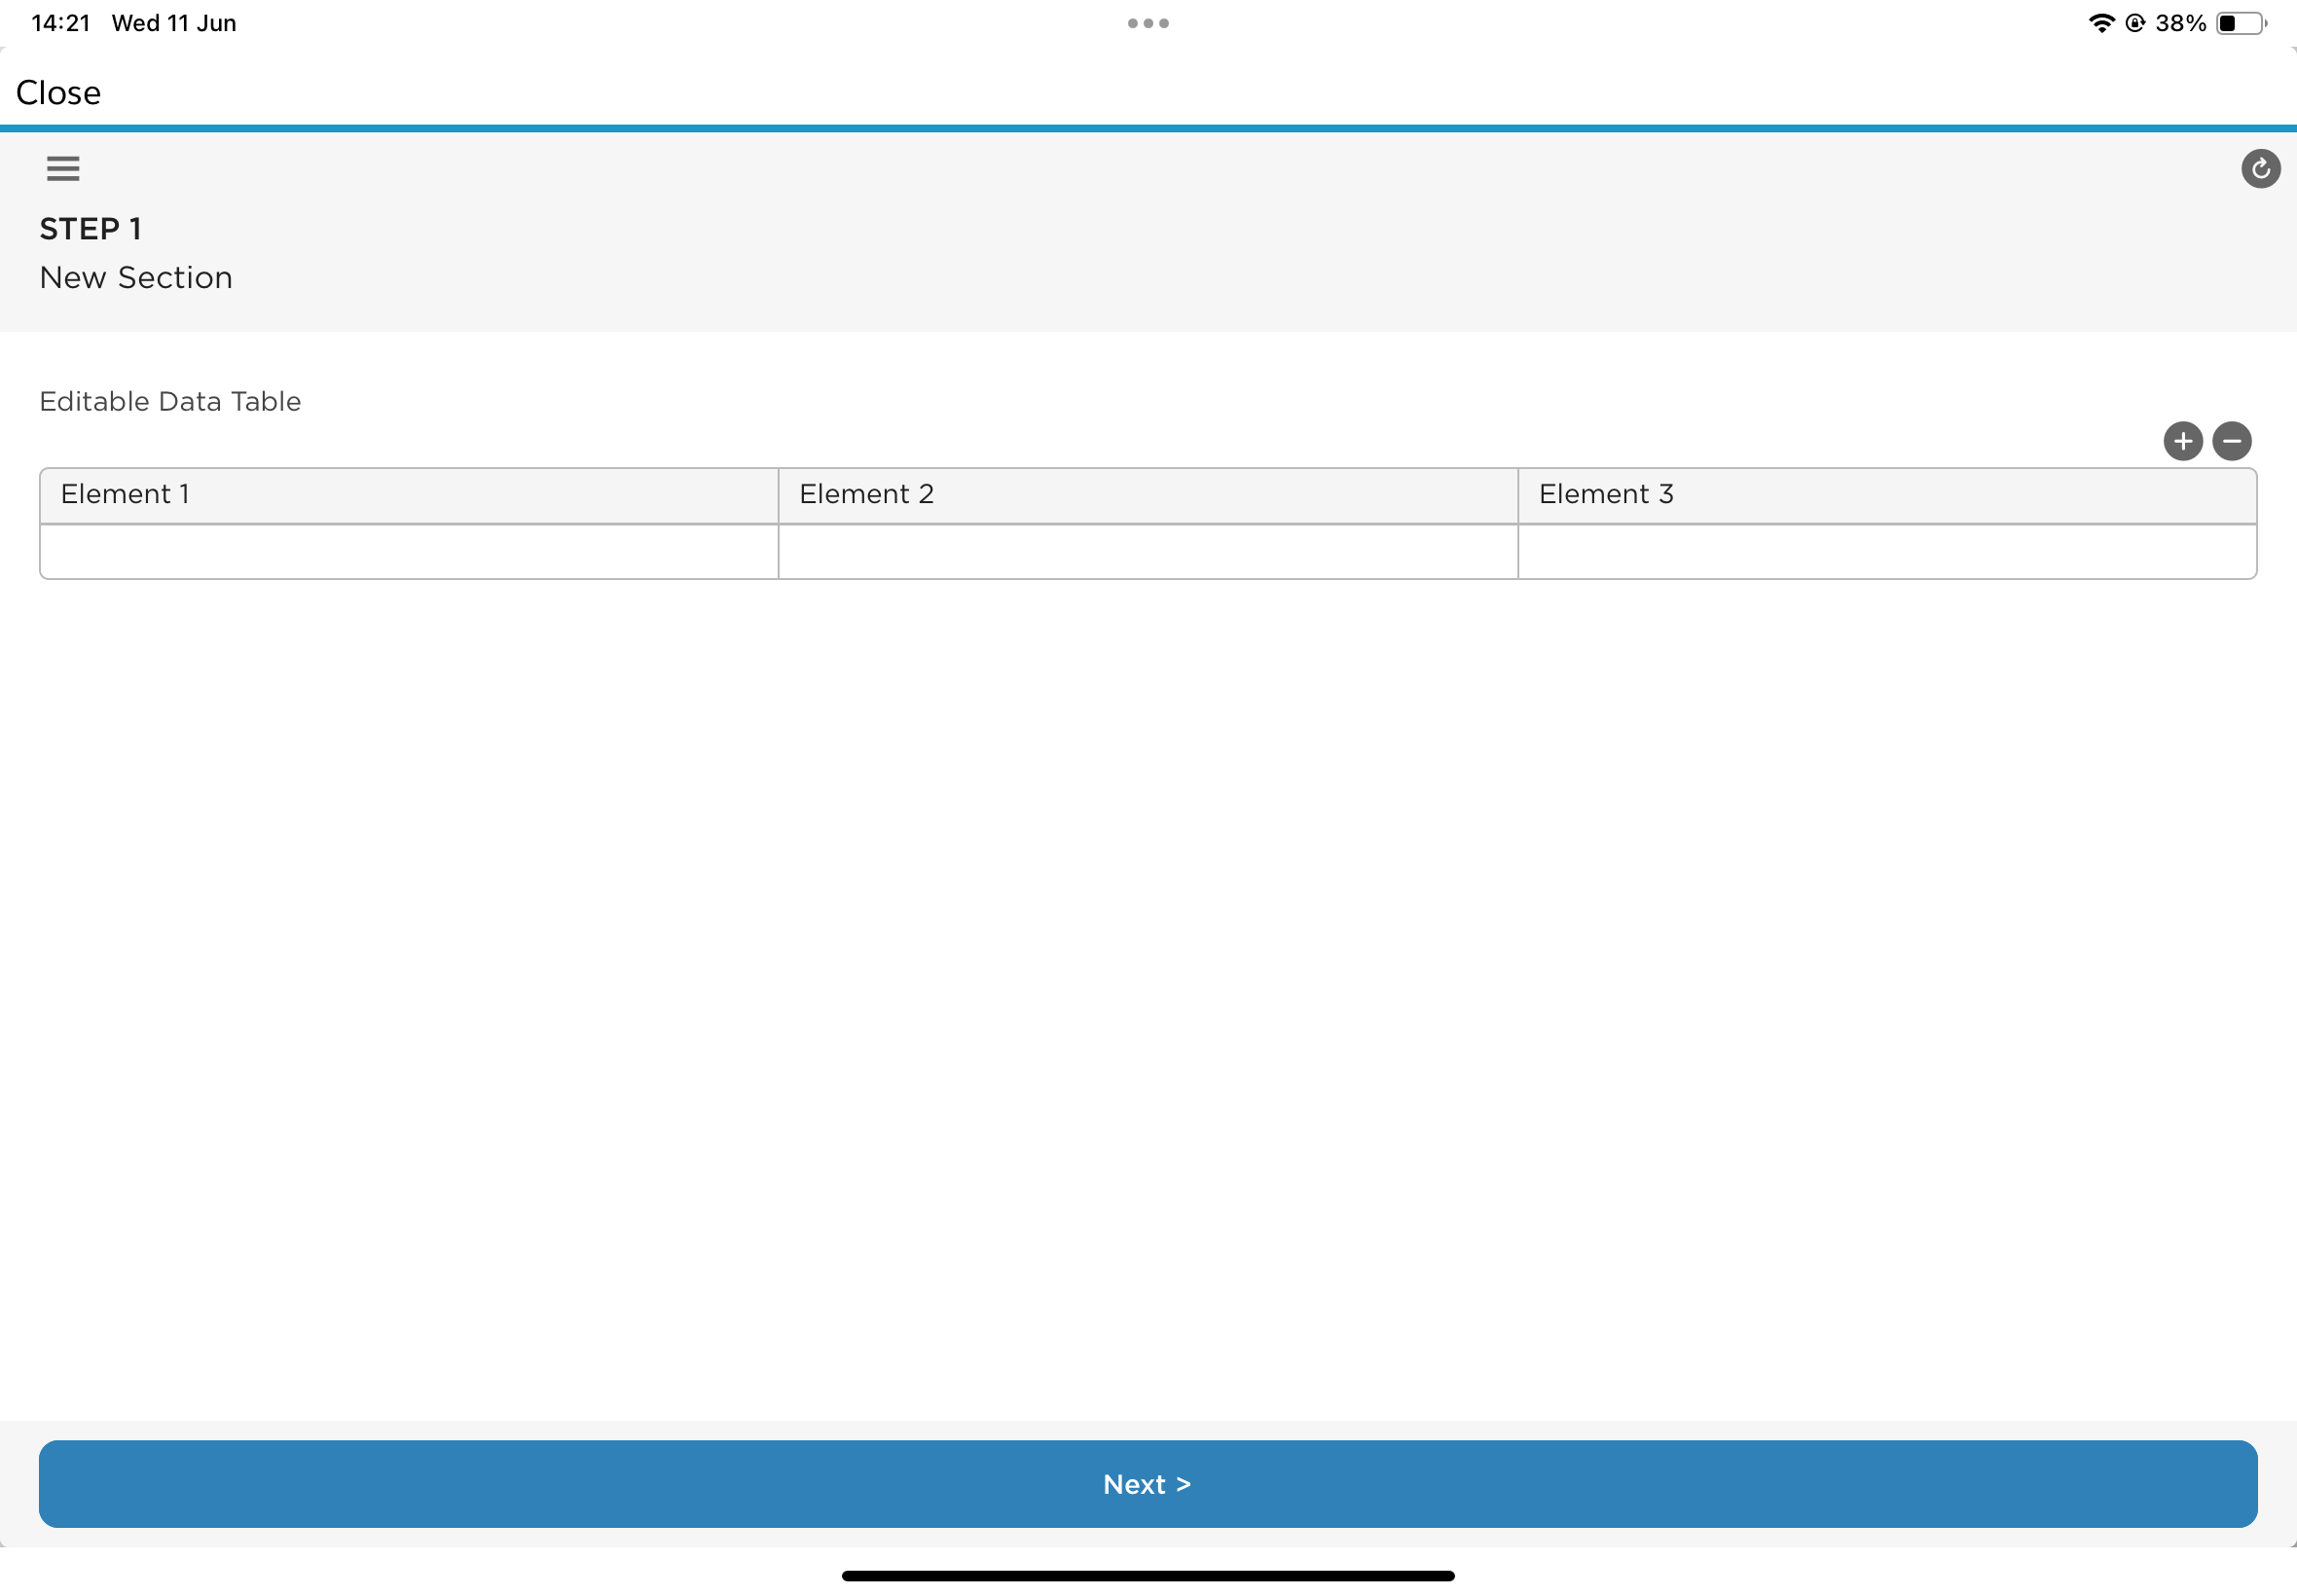Remove a row with the minus icon
Viewport: 2297px width, 1596px height.
tap(2231, 441)
